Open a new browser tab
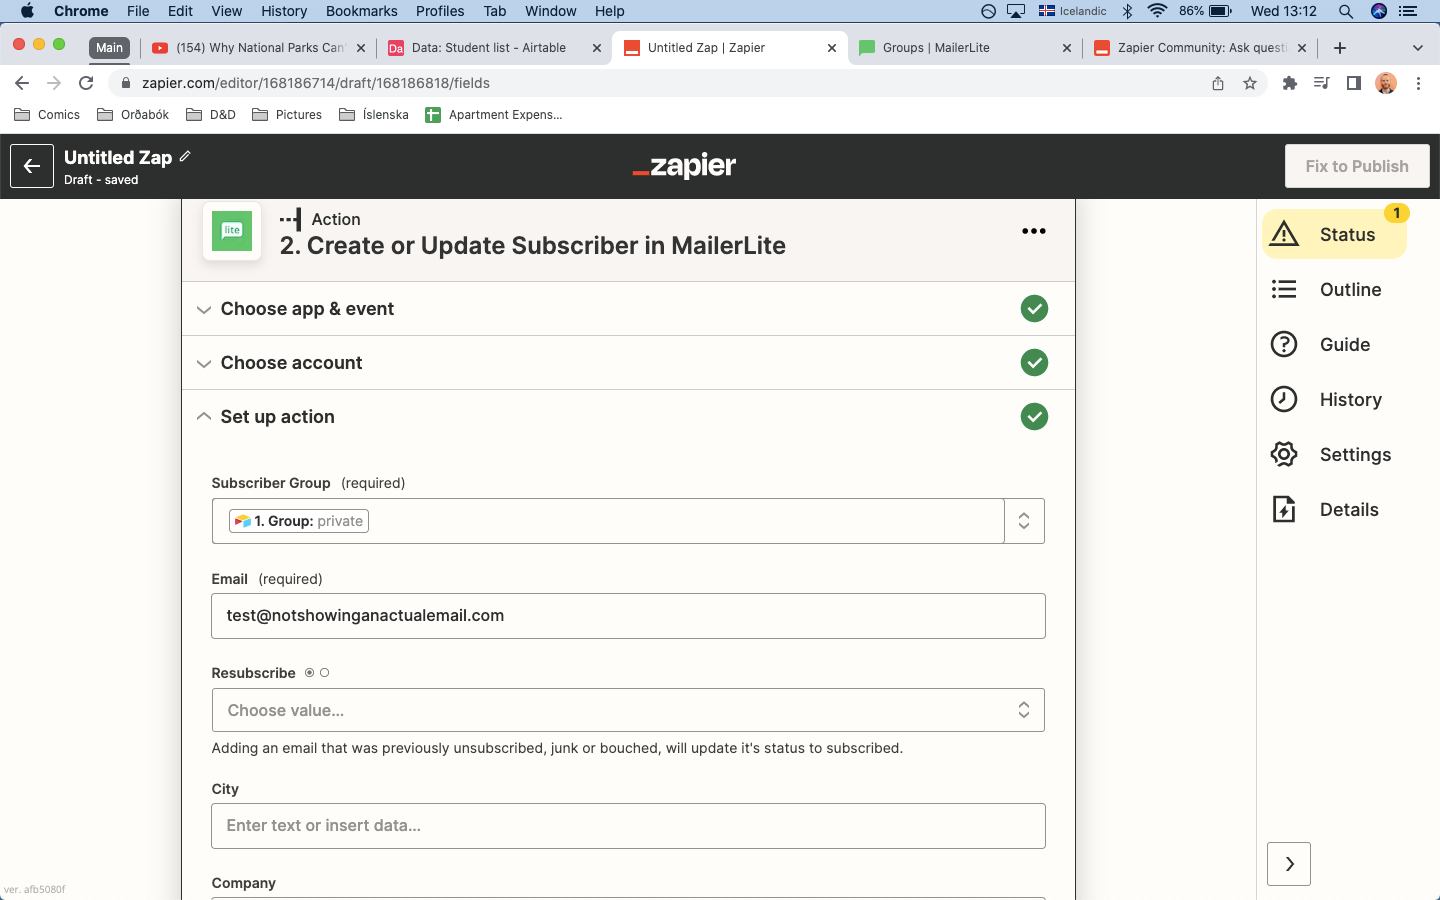The image size is (1440, 900). pos(1340,48)
